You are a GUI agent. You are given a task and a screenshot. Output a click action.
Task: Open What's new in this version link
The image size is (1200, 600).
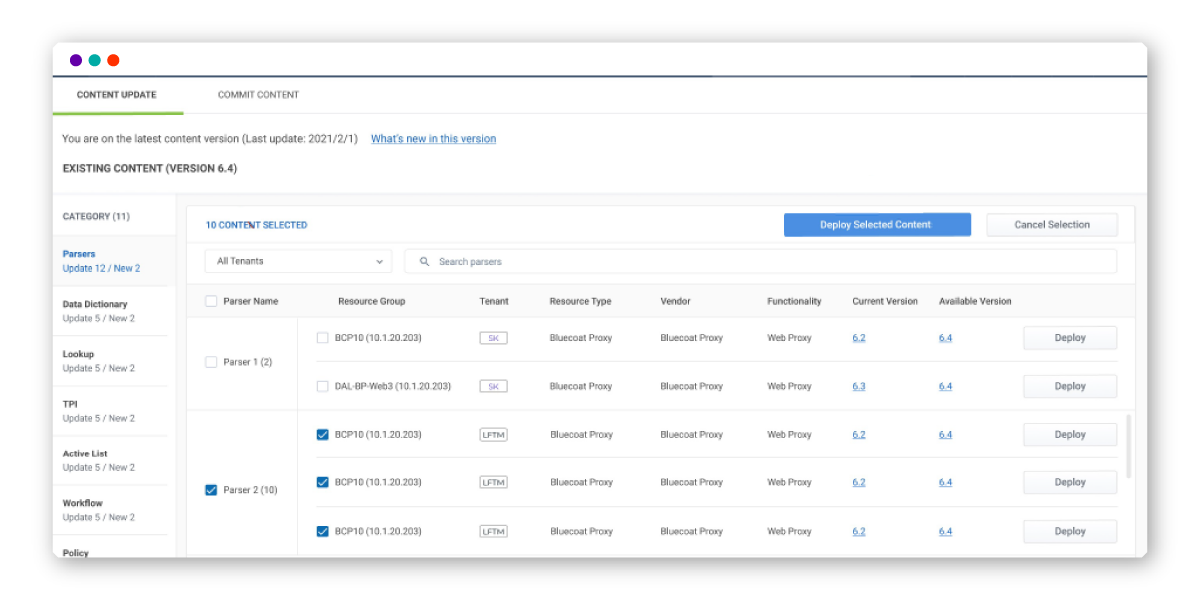[433, 139]
